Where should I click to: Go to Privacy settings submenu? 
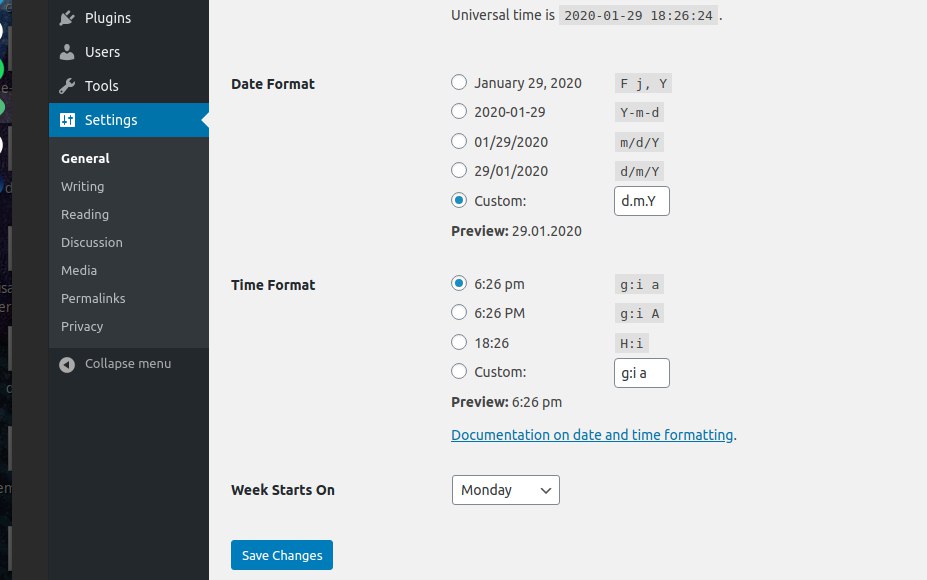(82, 326)
